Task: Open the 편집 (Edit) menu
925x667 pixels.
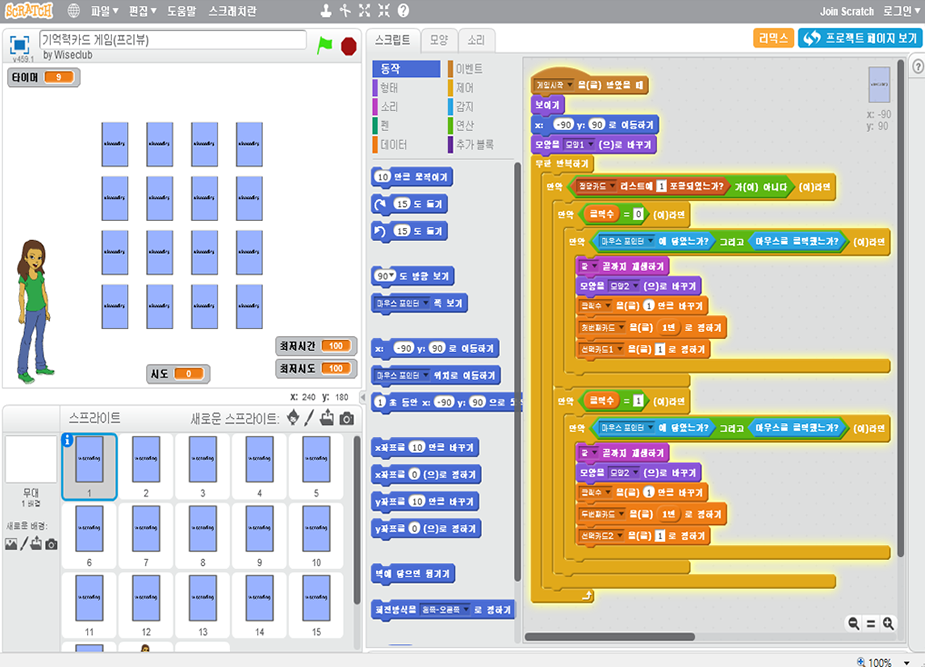Action: point(142,11)
